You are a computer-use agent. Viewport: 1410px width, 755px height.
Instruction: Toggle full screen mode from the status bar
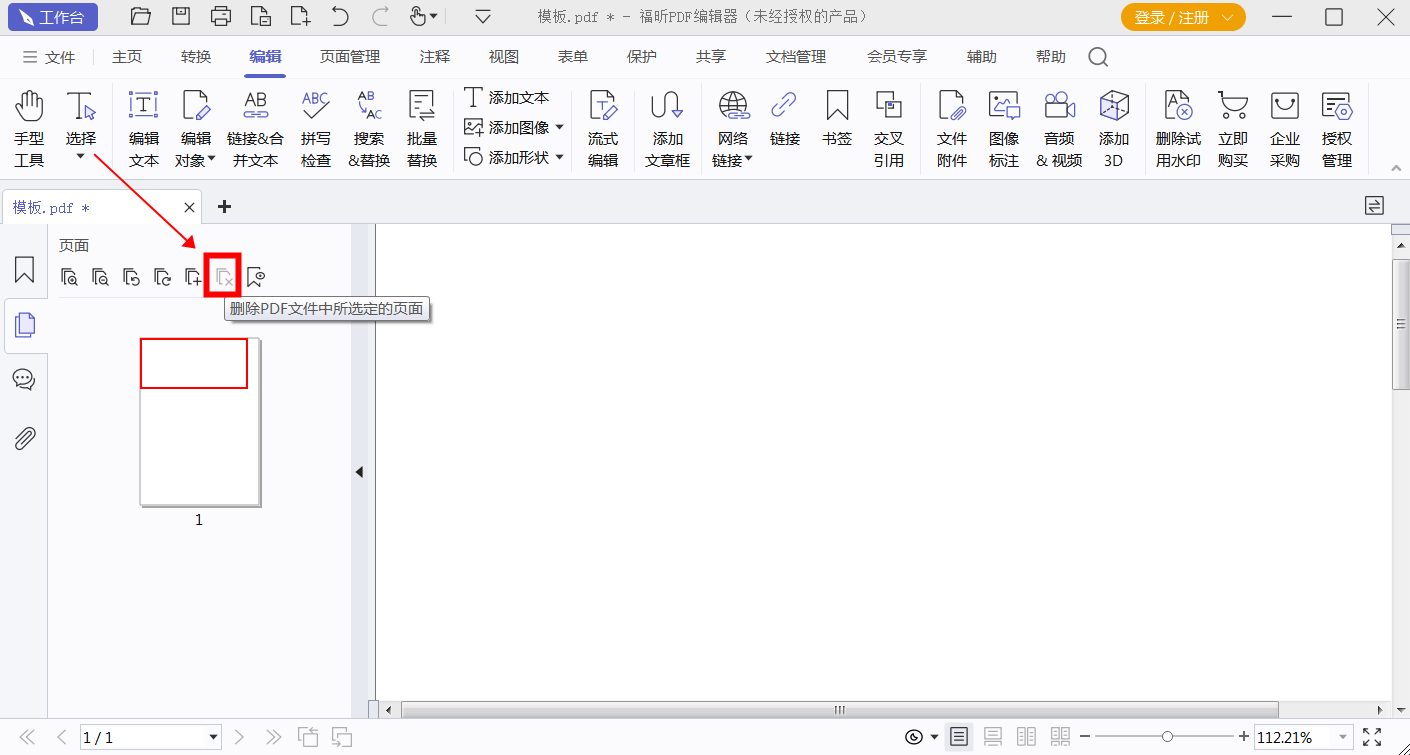pyautogui.click(x=1374, y=737)
